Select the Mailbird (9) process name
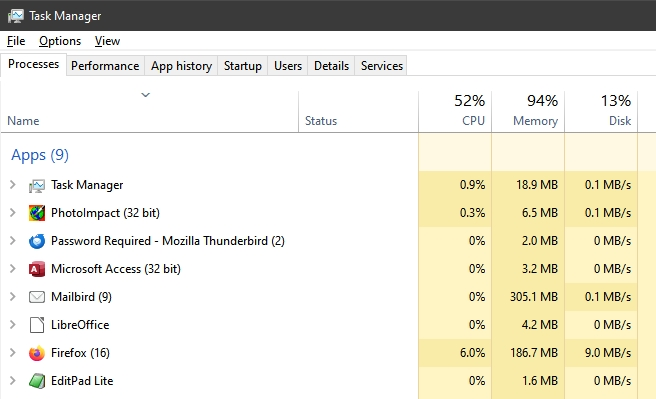The width and height of the screenshot is (656, 399). tap(81, 297)
